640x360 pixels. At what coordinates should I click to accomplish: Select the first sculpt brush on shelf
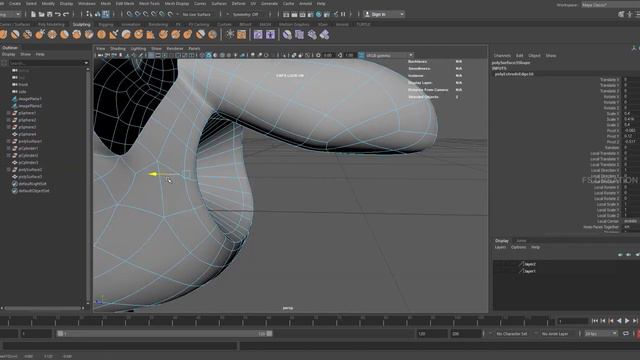coord(3,35)
